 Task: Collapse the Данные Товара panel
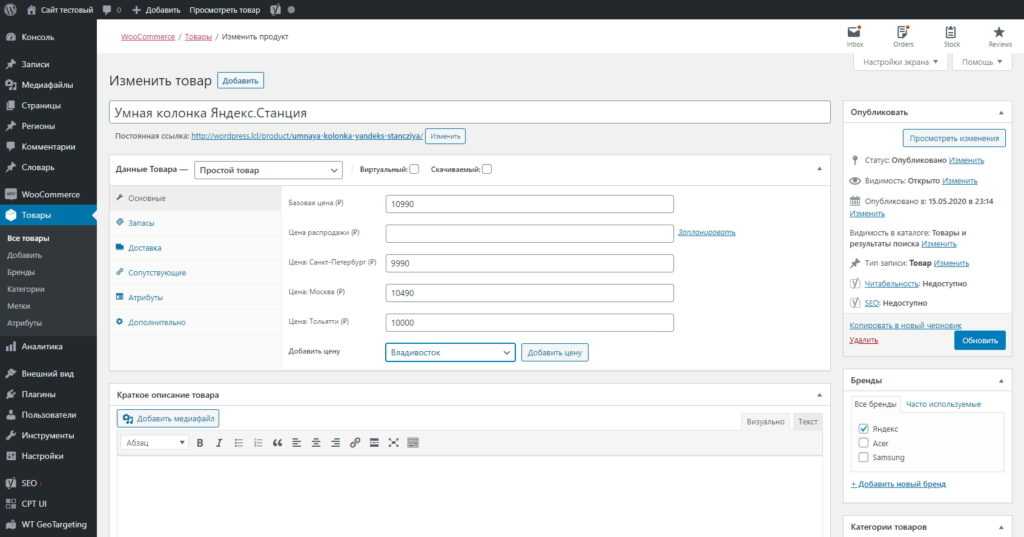coord(819,169)
